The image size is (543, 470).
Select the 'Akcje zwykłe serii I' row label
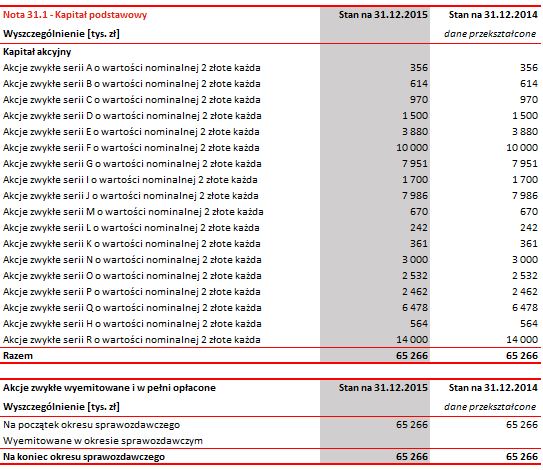click(130, 180)
